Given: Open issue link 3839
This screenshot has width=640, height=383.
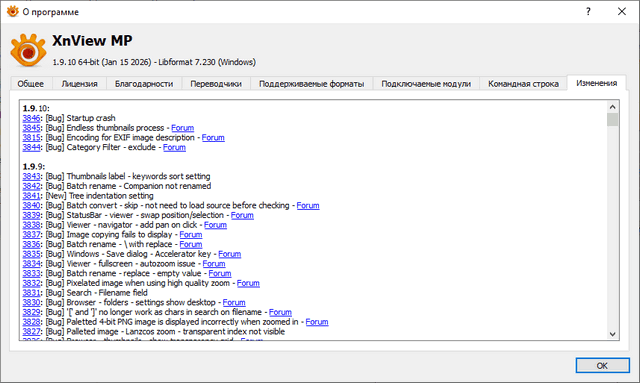Looking at the screenshot, I should point(31,215).
